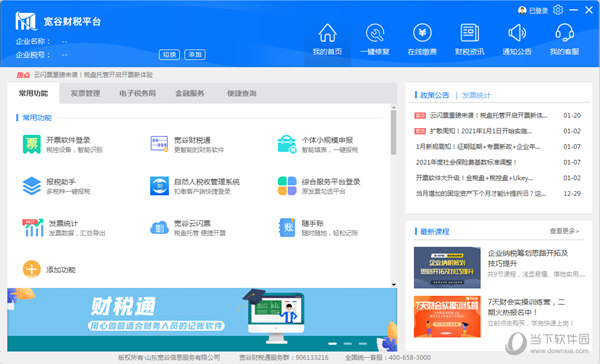The height and width of the screenshot is (364, 600).
Task: Switch to 金融服务 tab
Action: coord(189,93)
